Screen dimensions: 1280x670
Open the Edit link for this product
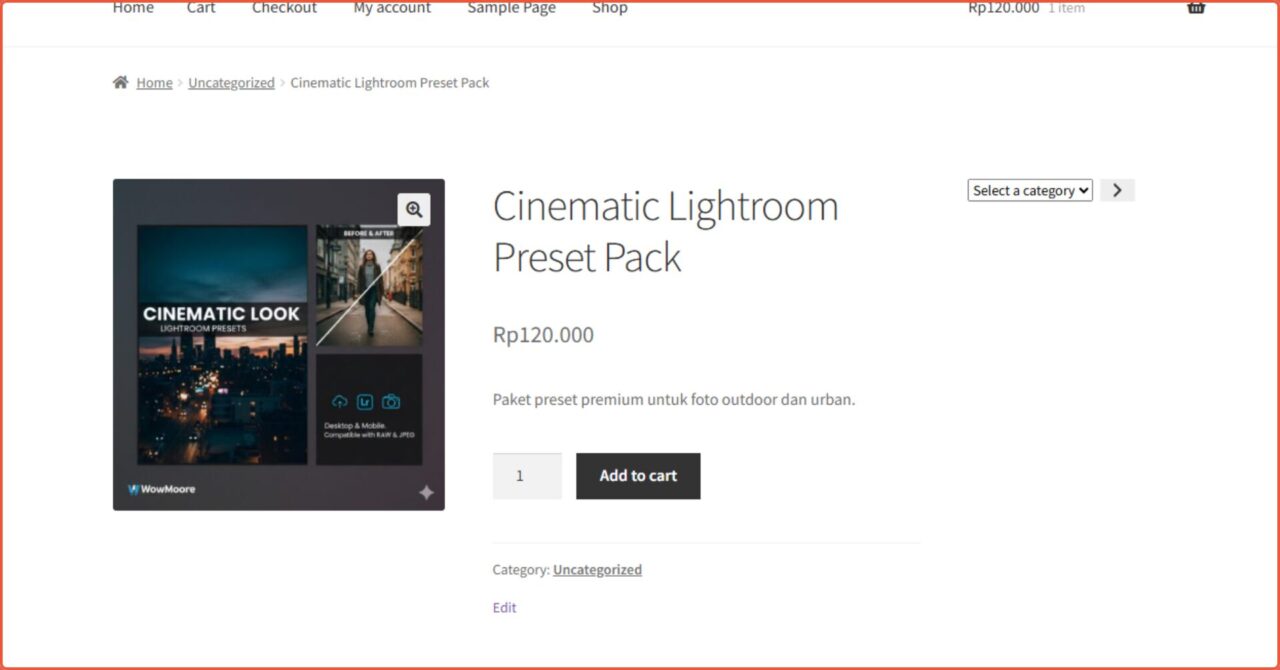(503, 607)
